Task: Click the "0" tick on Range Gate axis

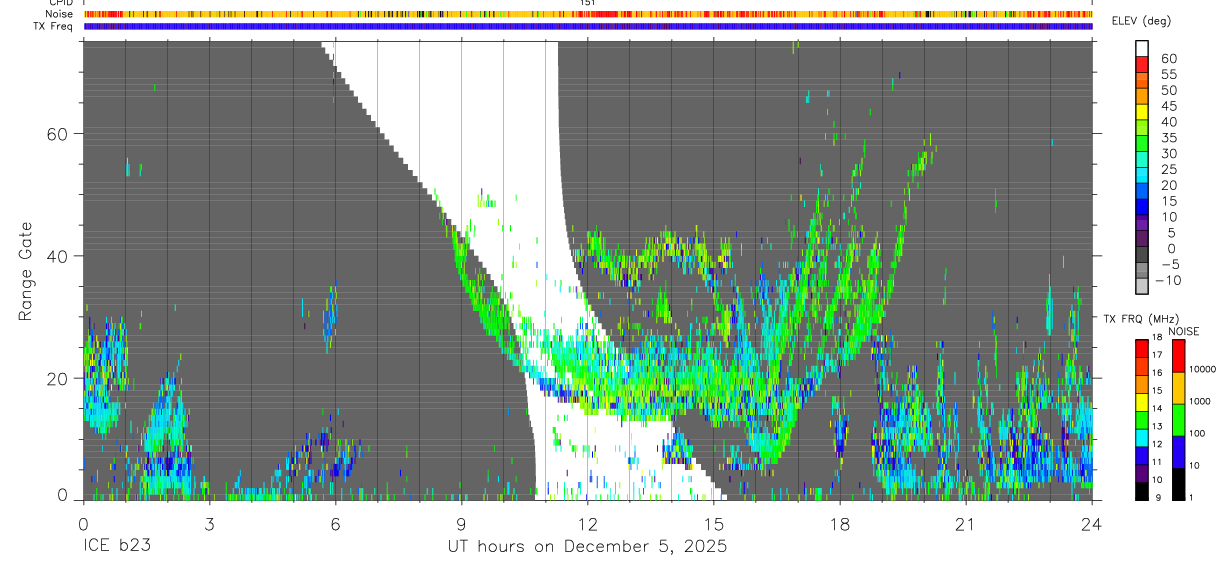Action: [x=63, y=495]
